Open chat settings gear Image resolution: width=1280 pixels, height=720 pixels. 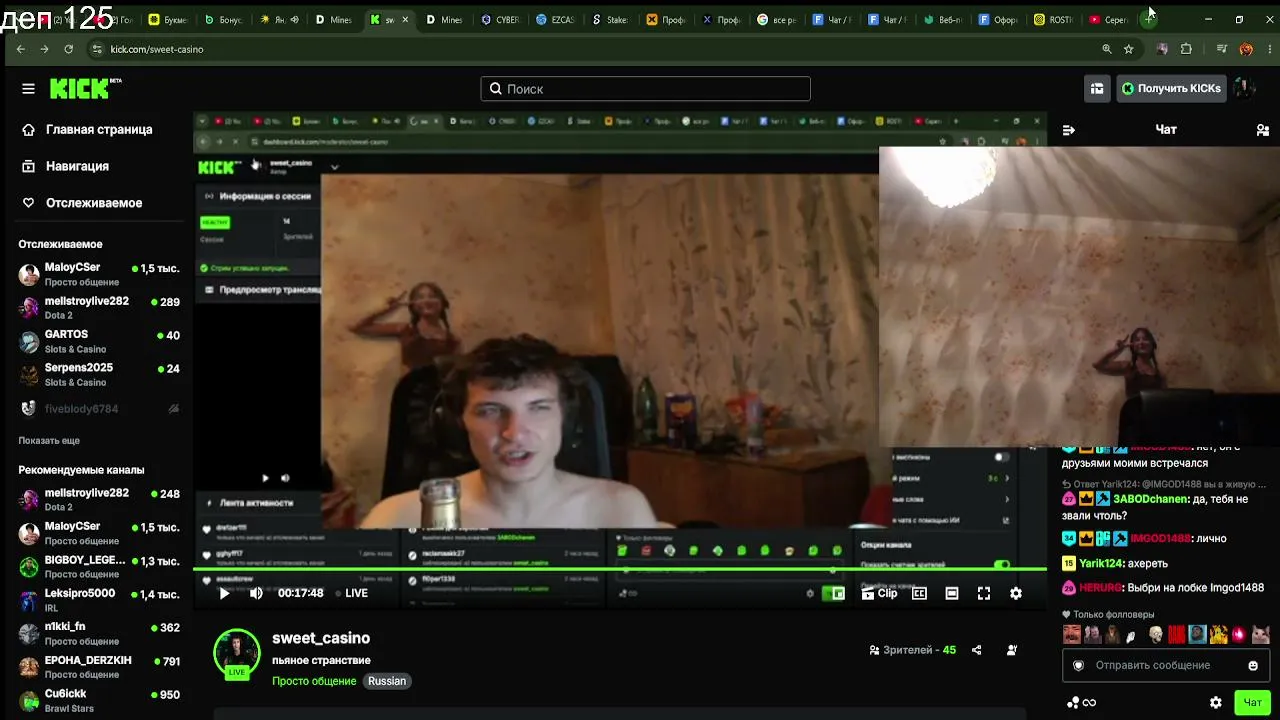pos(1216,703)
